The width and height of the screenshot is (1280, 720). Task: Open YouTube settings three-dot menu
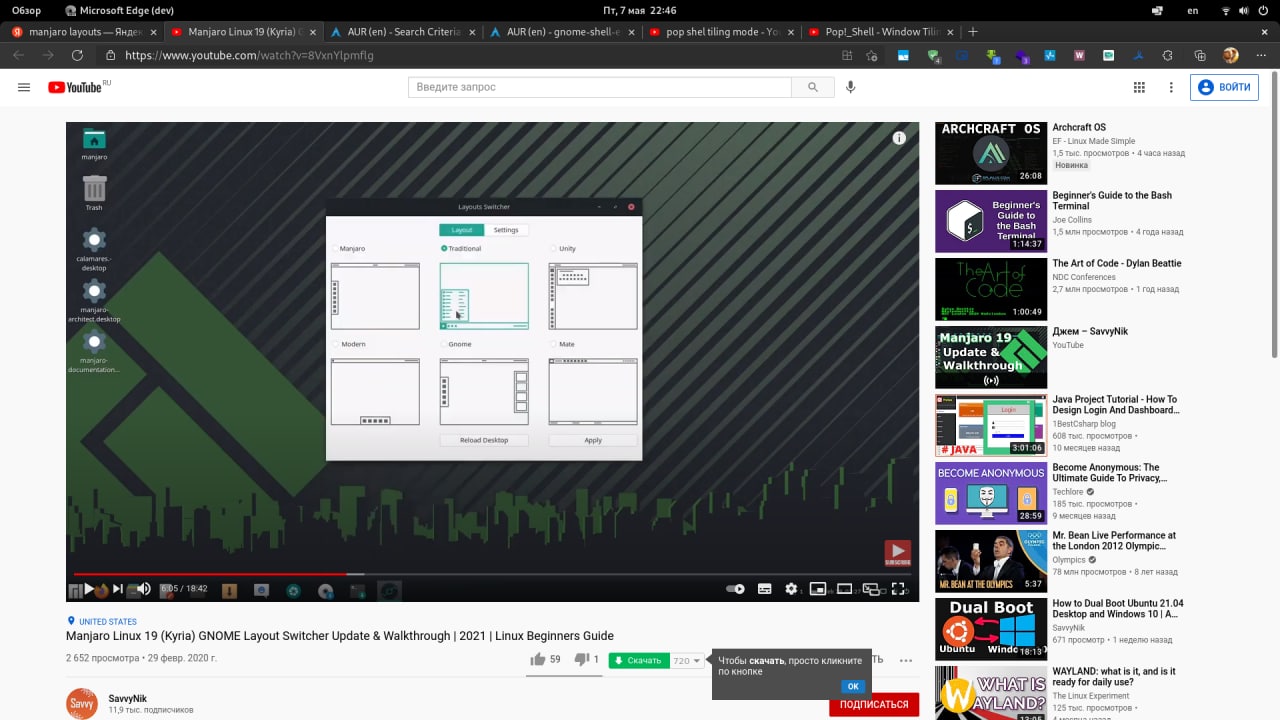click(1171, 87)
